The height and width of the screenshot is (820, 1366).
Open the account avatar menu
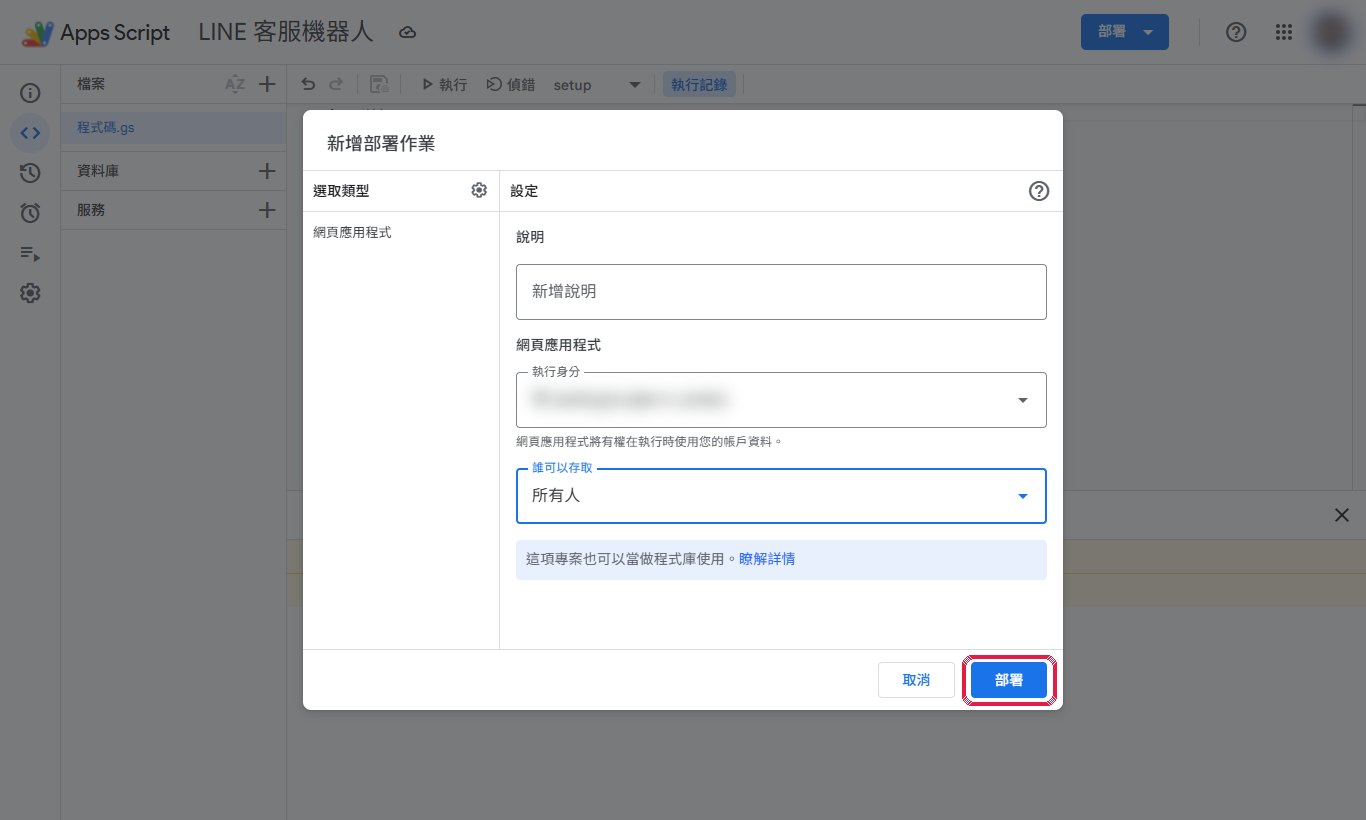(x=1331, y=32)
